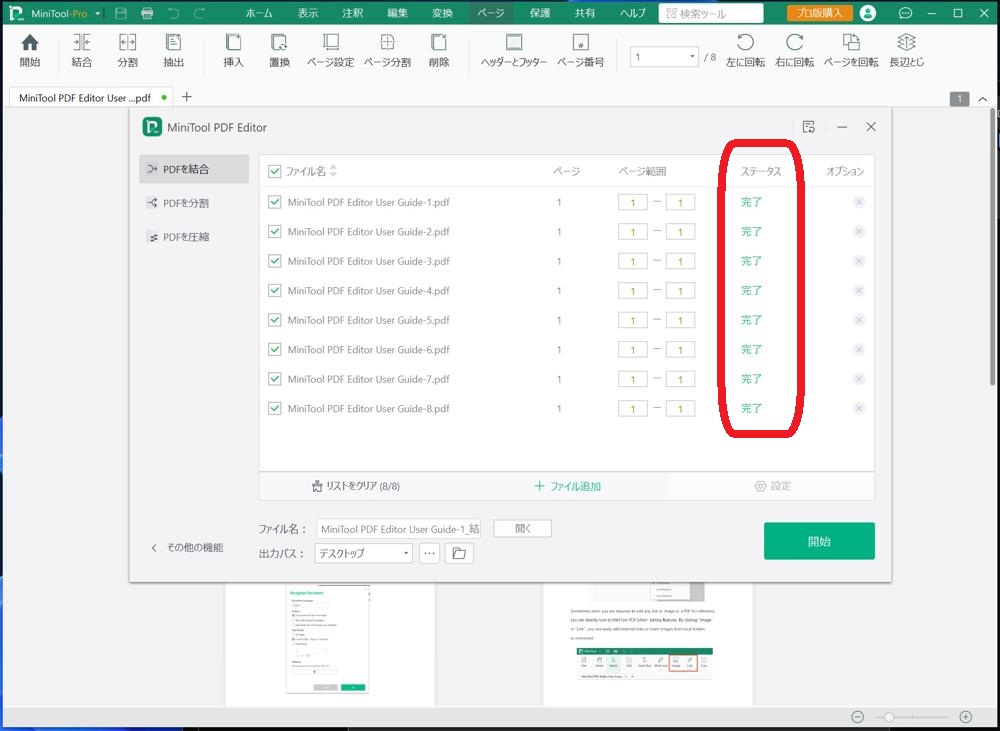Image resolution: width=1000 pixels, height=731 pixels.
Task: Collapse the ribbon with the chevron
Action: (983, 99)
